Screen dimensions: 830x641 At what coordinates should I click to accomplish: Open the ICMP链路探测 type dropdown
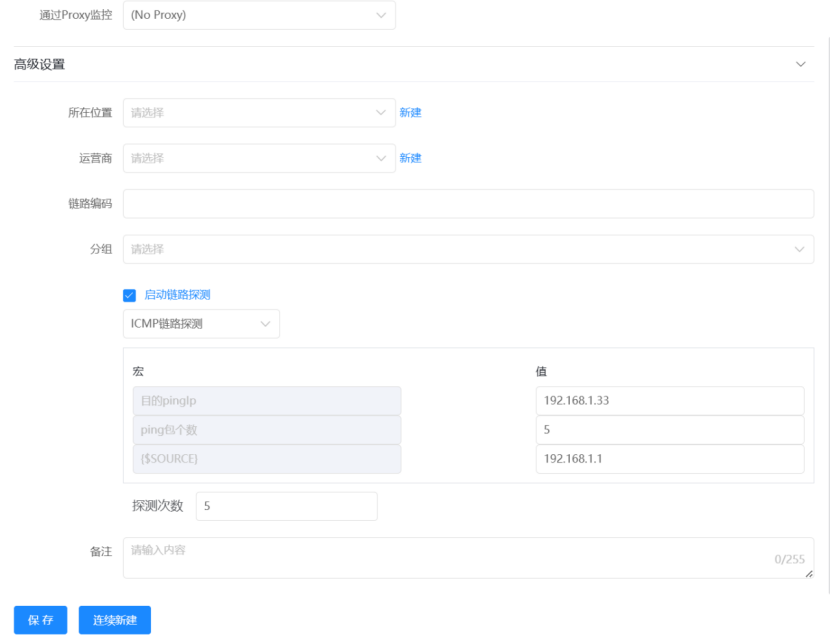(201, 324)
